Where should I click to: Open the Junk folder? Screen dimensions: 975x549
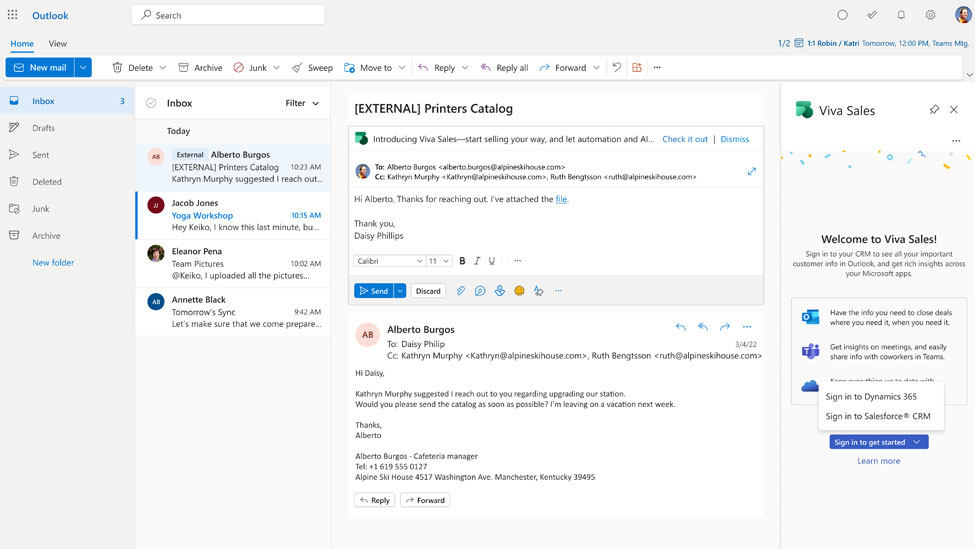[x=67, y=208]
